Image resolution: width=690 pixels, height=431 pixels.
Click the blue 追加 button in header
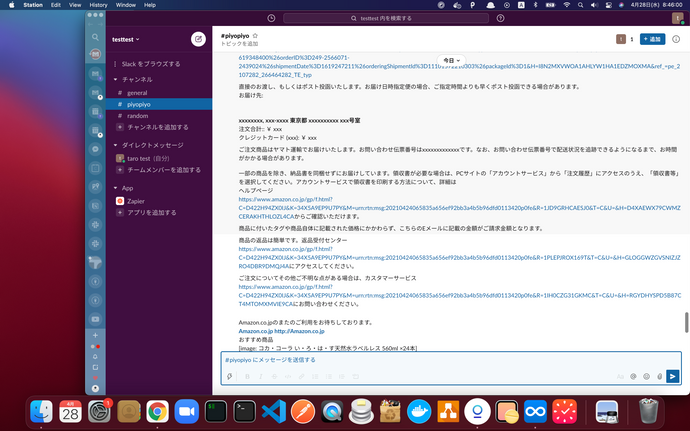point(652,39)
